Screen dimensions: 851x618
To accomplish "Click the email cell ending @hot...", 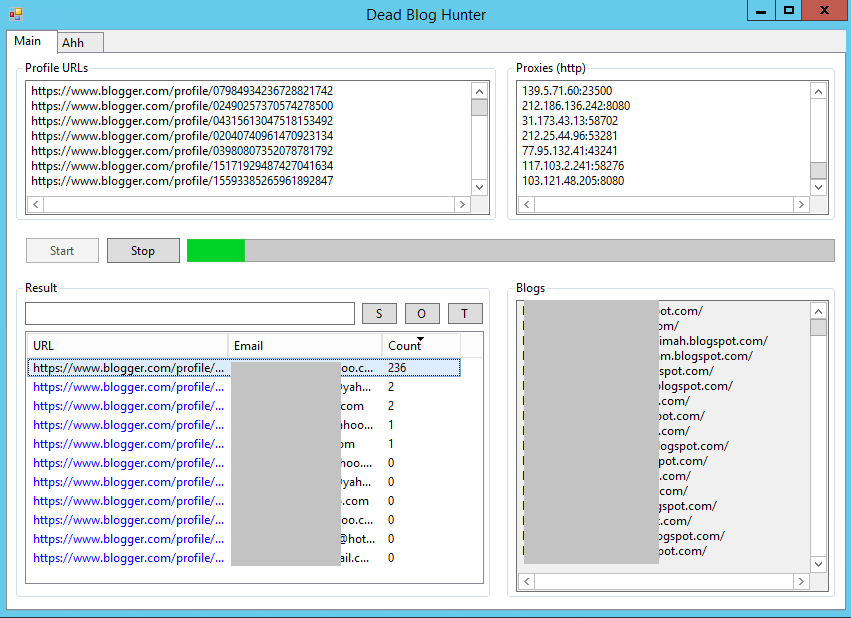I will (305, 539).
